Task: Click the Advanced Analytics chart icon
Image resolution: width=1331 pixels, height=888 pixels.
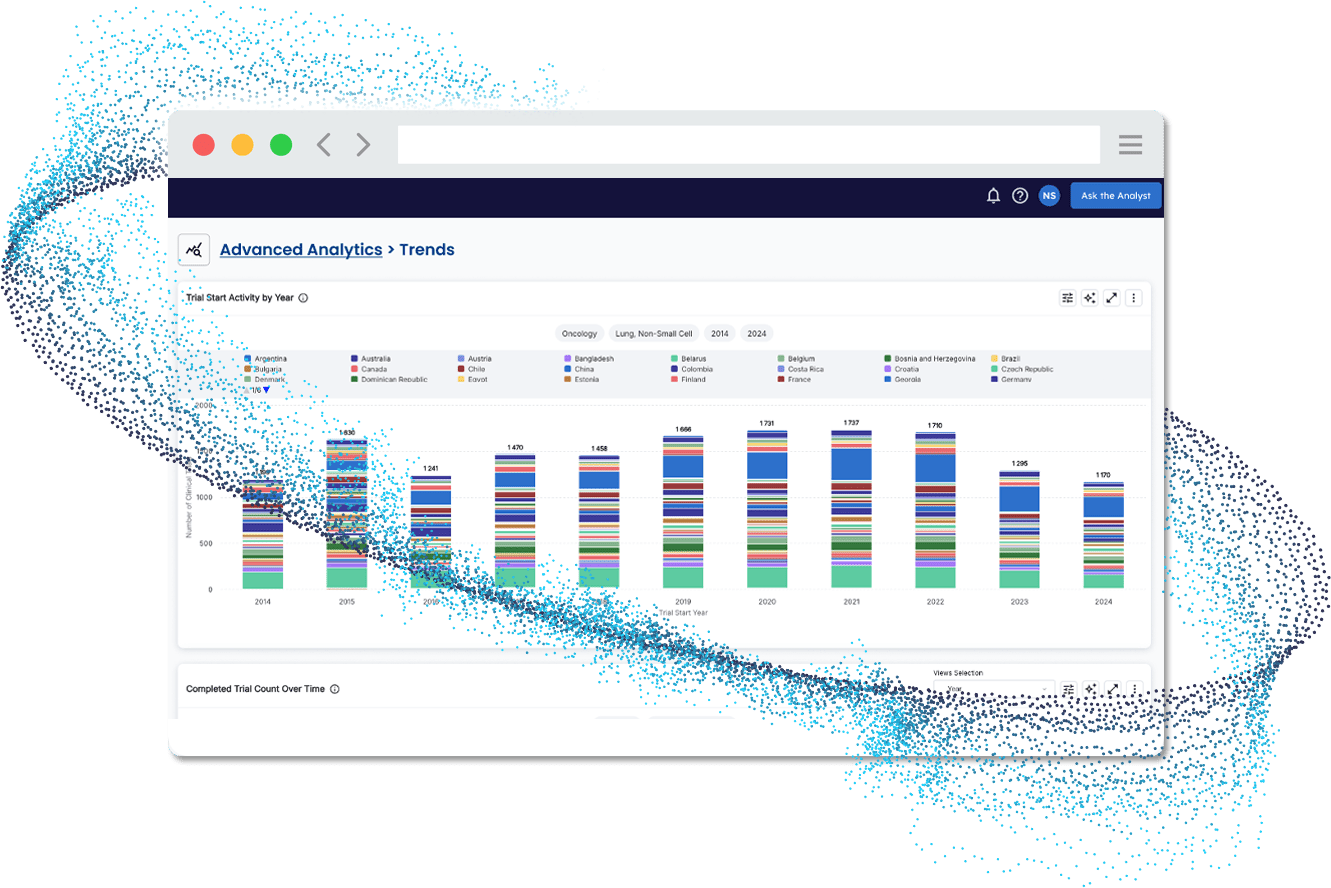Action: 194,250
